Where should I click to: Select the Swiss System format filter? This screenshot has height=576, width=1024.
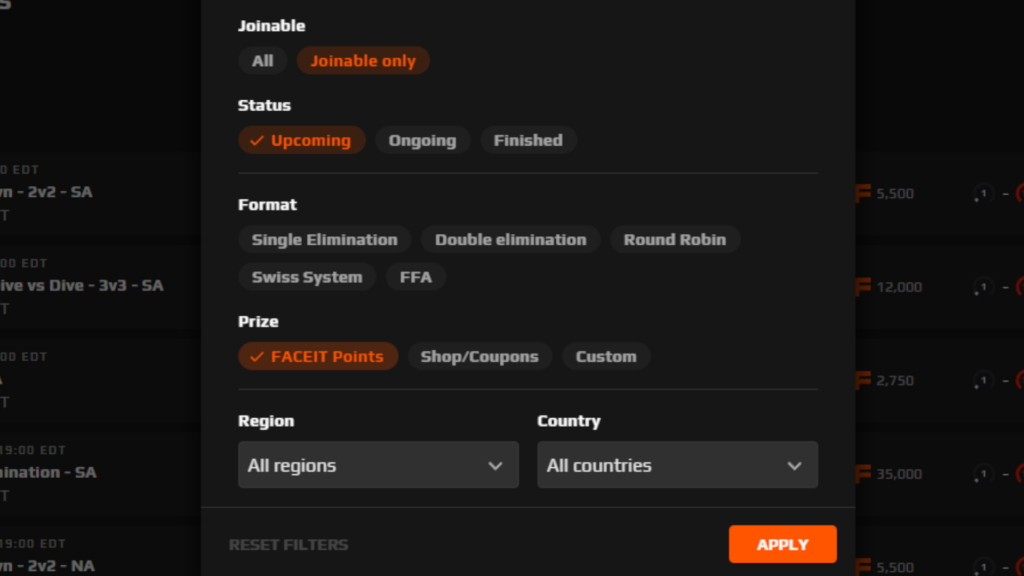[x=306, y=277]
